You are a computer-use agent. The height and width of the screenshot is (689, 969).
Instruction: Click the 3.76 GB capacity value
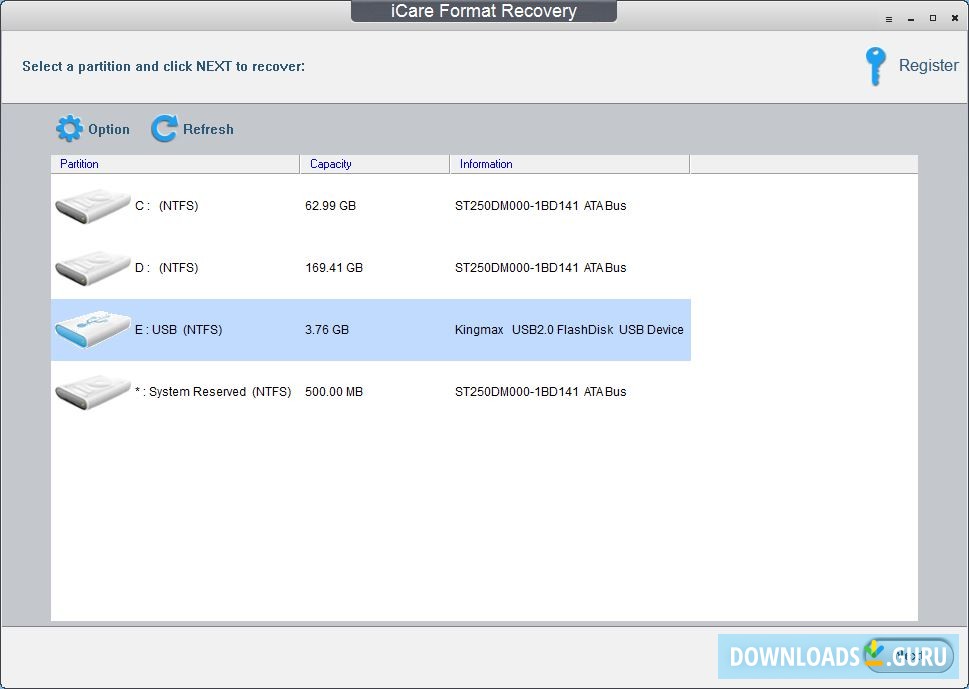[x=327, y=329]
